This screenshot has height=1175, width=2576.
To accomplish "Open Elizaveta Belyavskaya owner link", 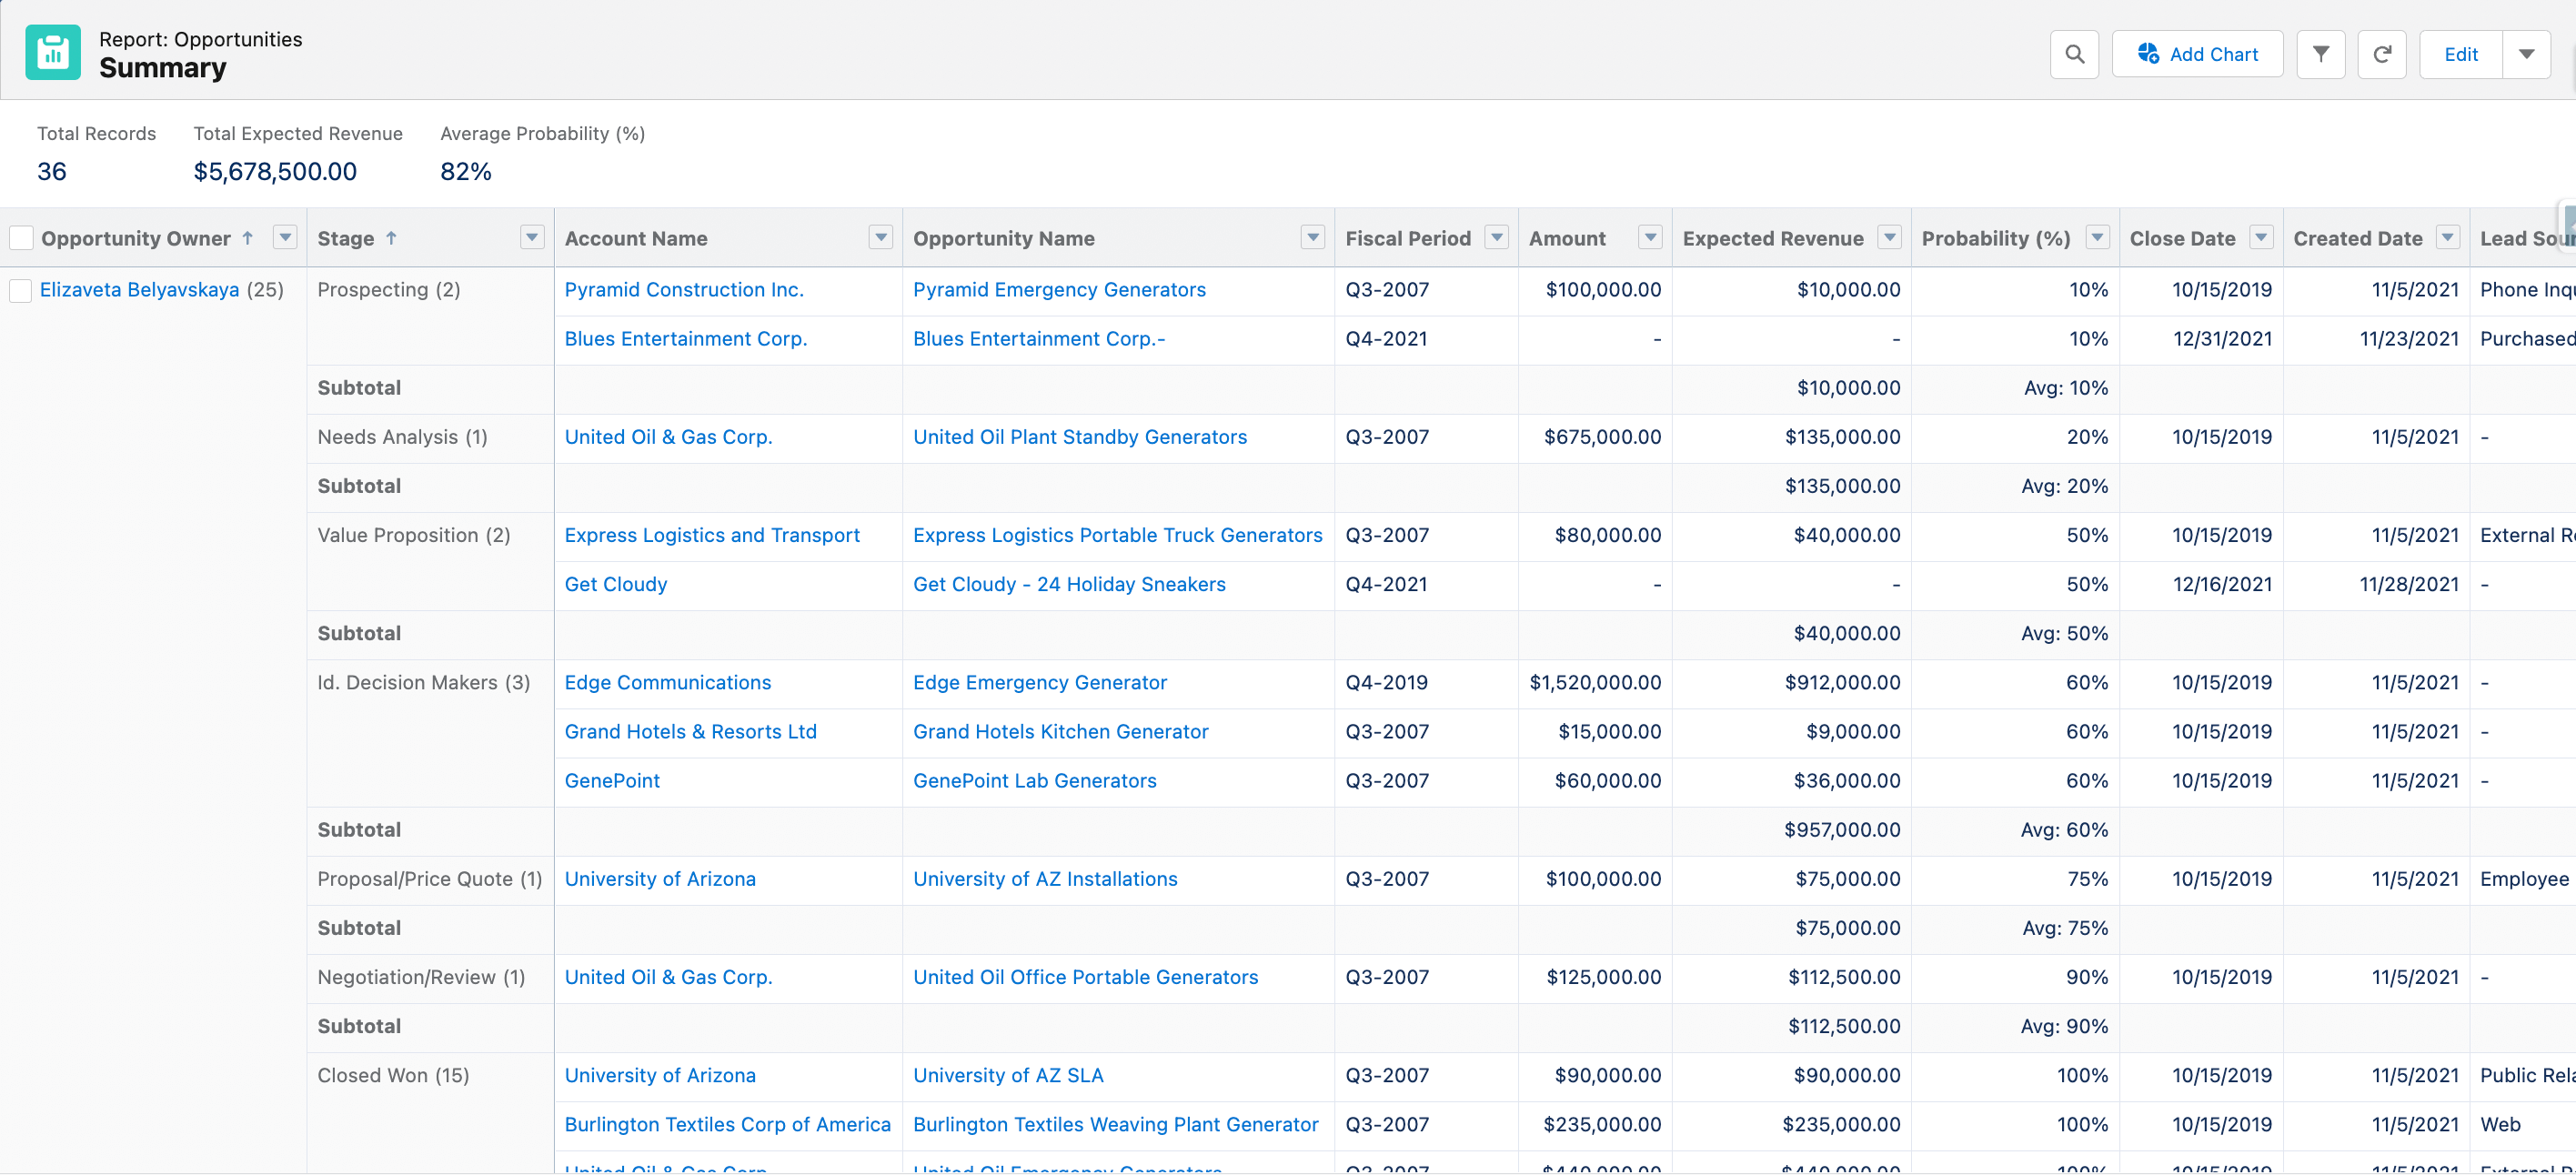I will click(x=139, y=290).
